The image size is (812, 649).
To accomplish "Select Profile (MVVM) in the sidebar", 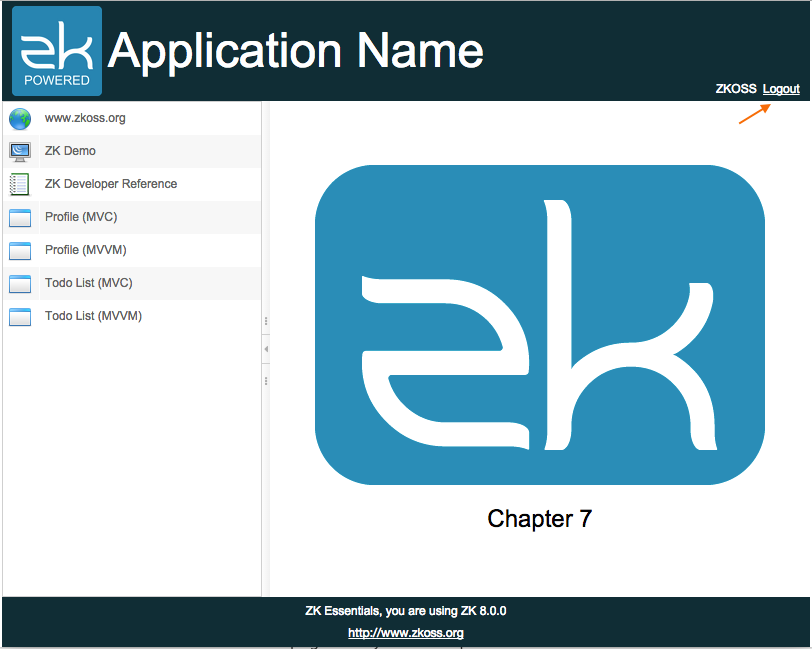I will tap(132, 250).
